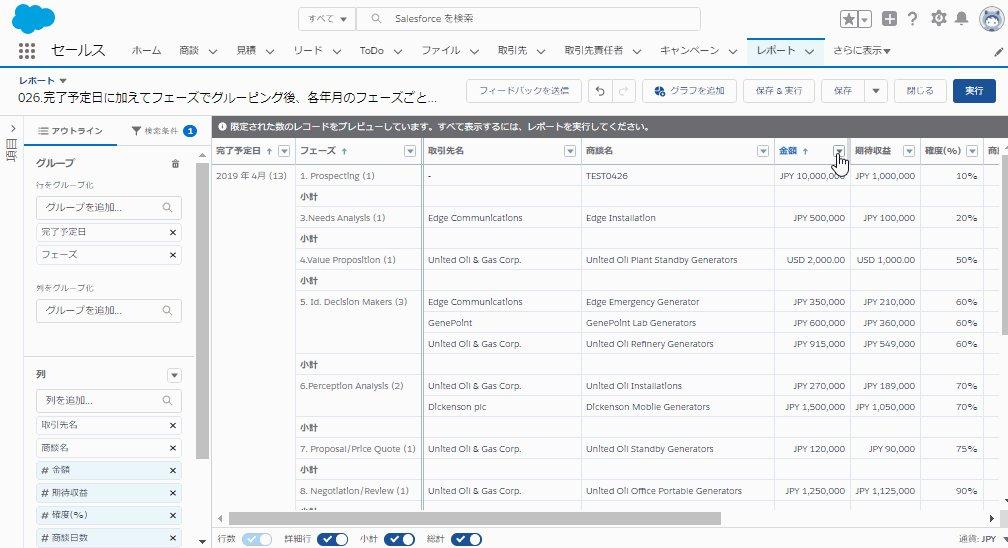Focus the 列を追加 input field
Viewport: 1008px width, 548px height.
[109, 401]
